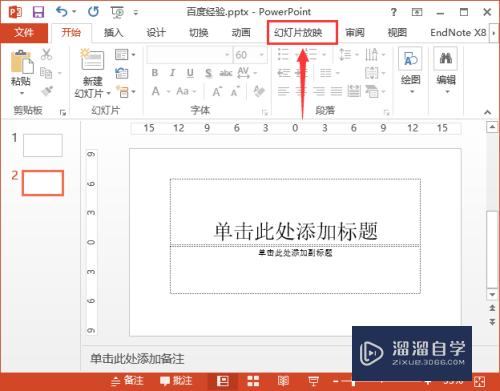Select slide 1 thumbnail

(x=43, y=145)
